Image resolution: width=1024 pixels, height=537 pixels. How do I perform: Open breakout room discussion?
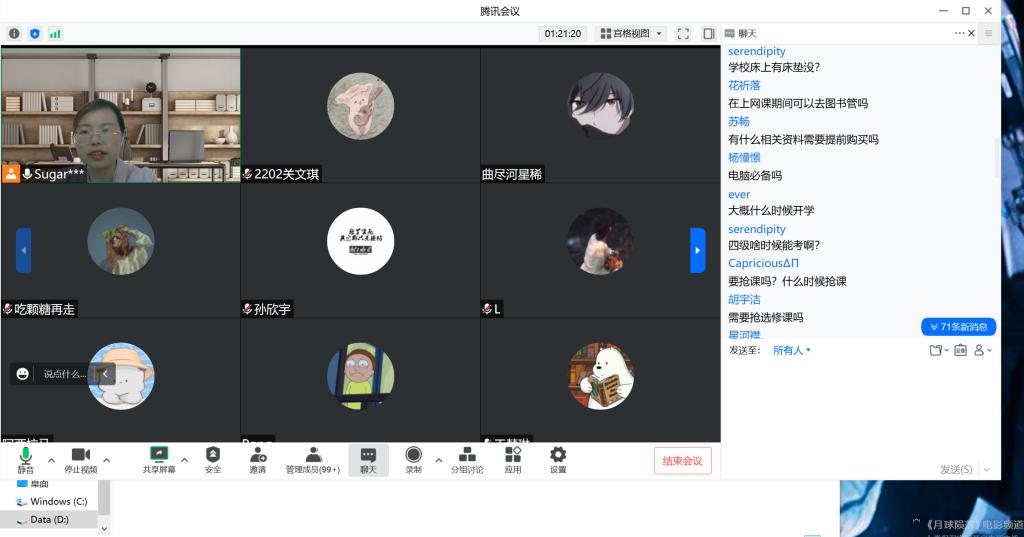point(467,460)
